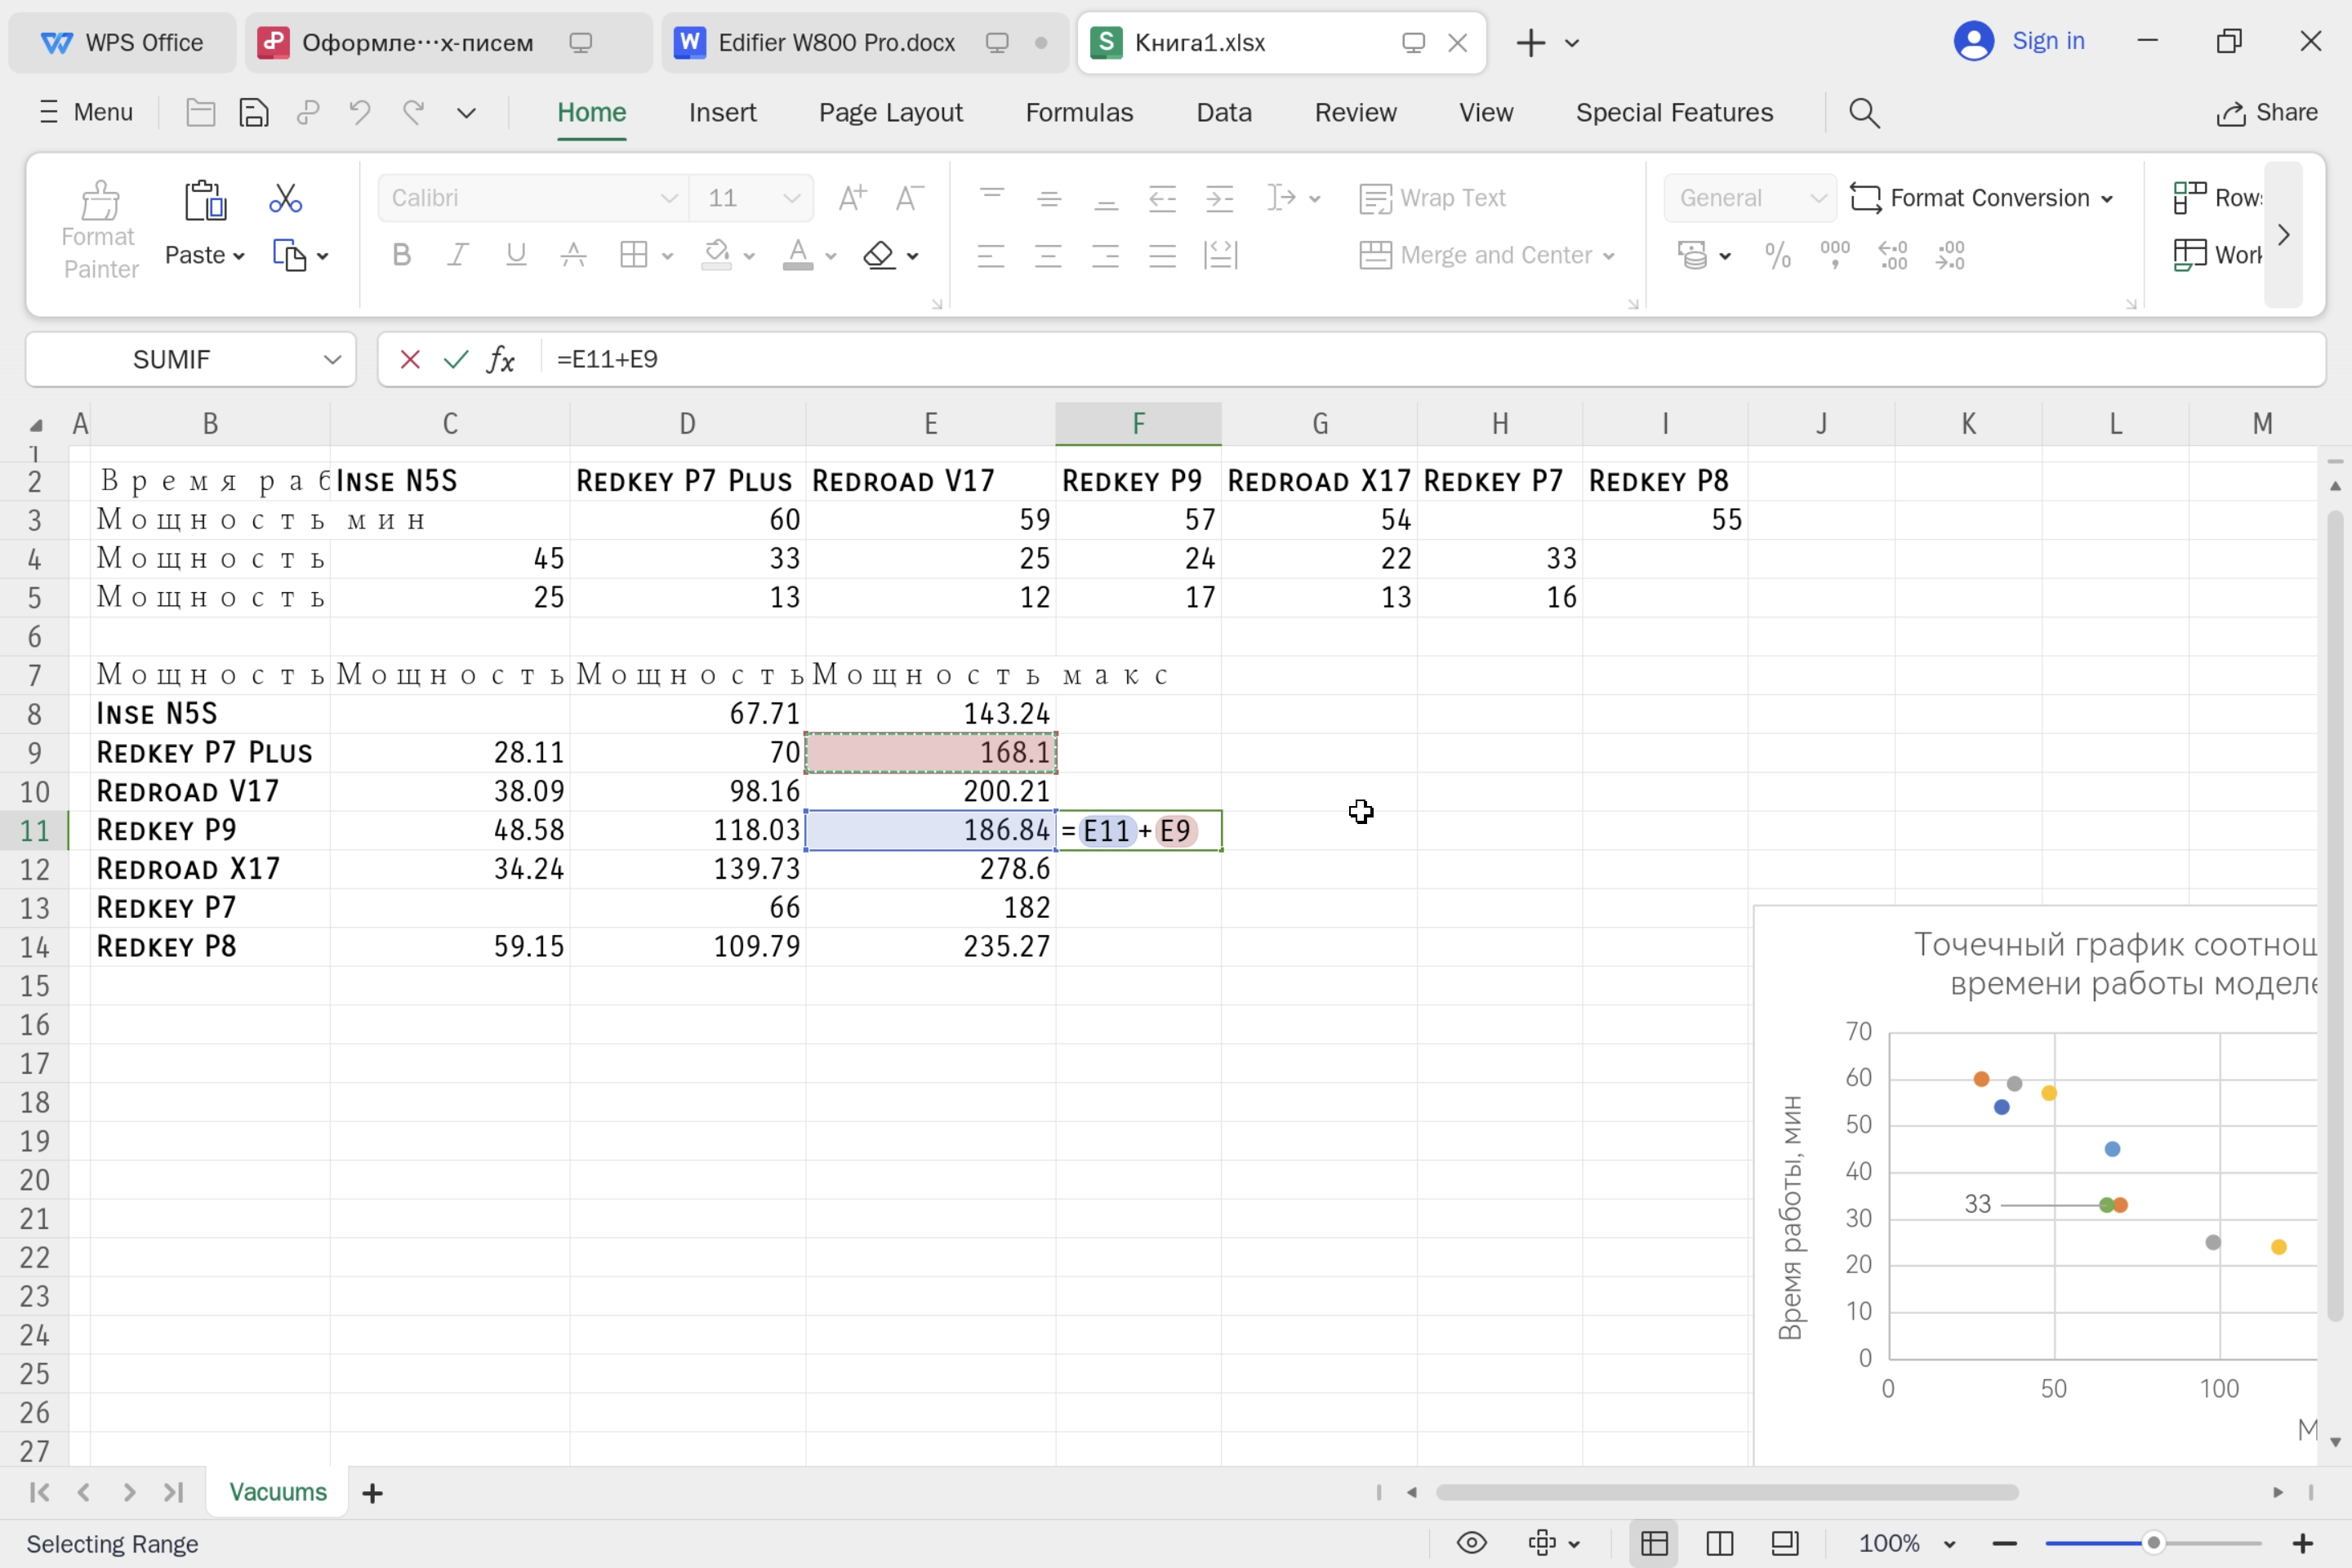2352x1568 pixels.
Task: Open the Page Layout ribbon tab
Action: click(891, 113)
